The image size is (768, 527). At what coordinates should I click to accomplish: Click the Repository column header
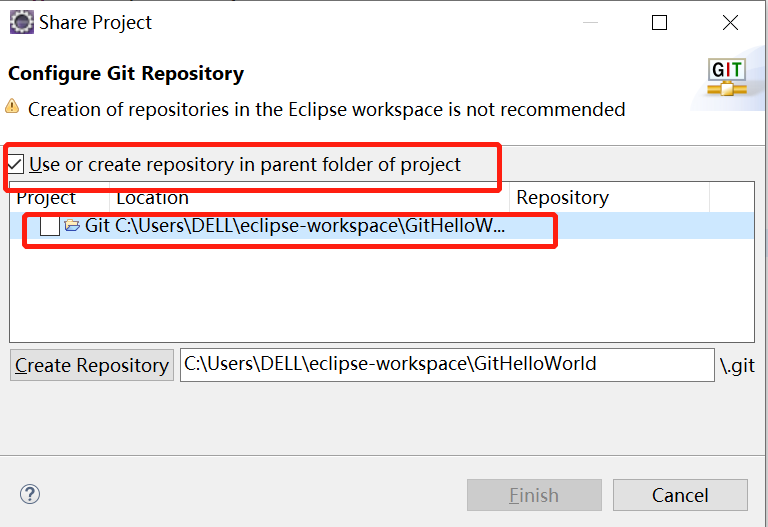pos(562,198)
